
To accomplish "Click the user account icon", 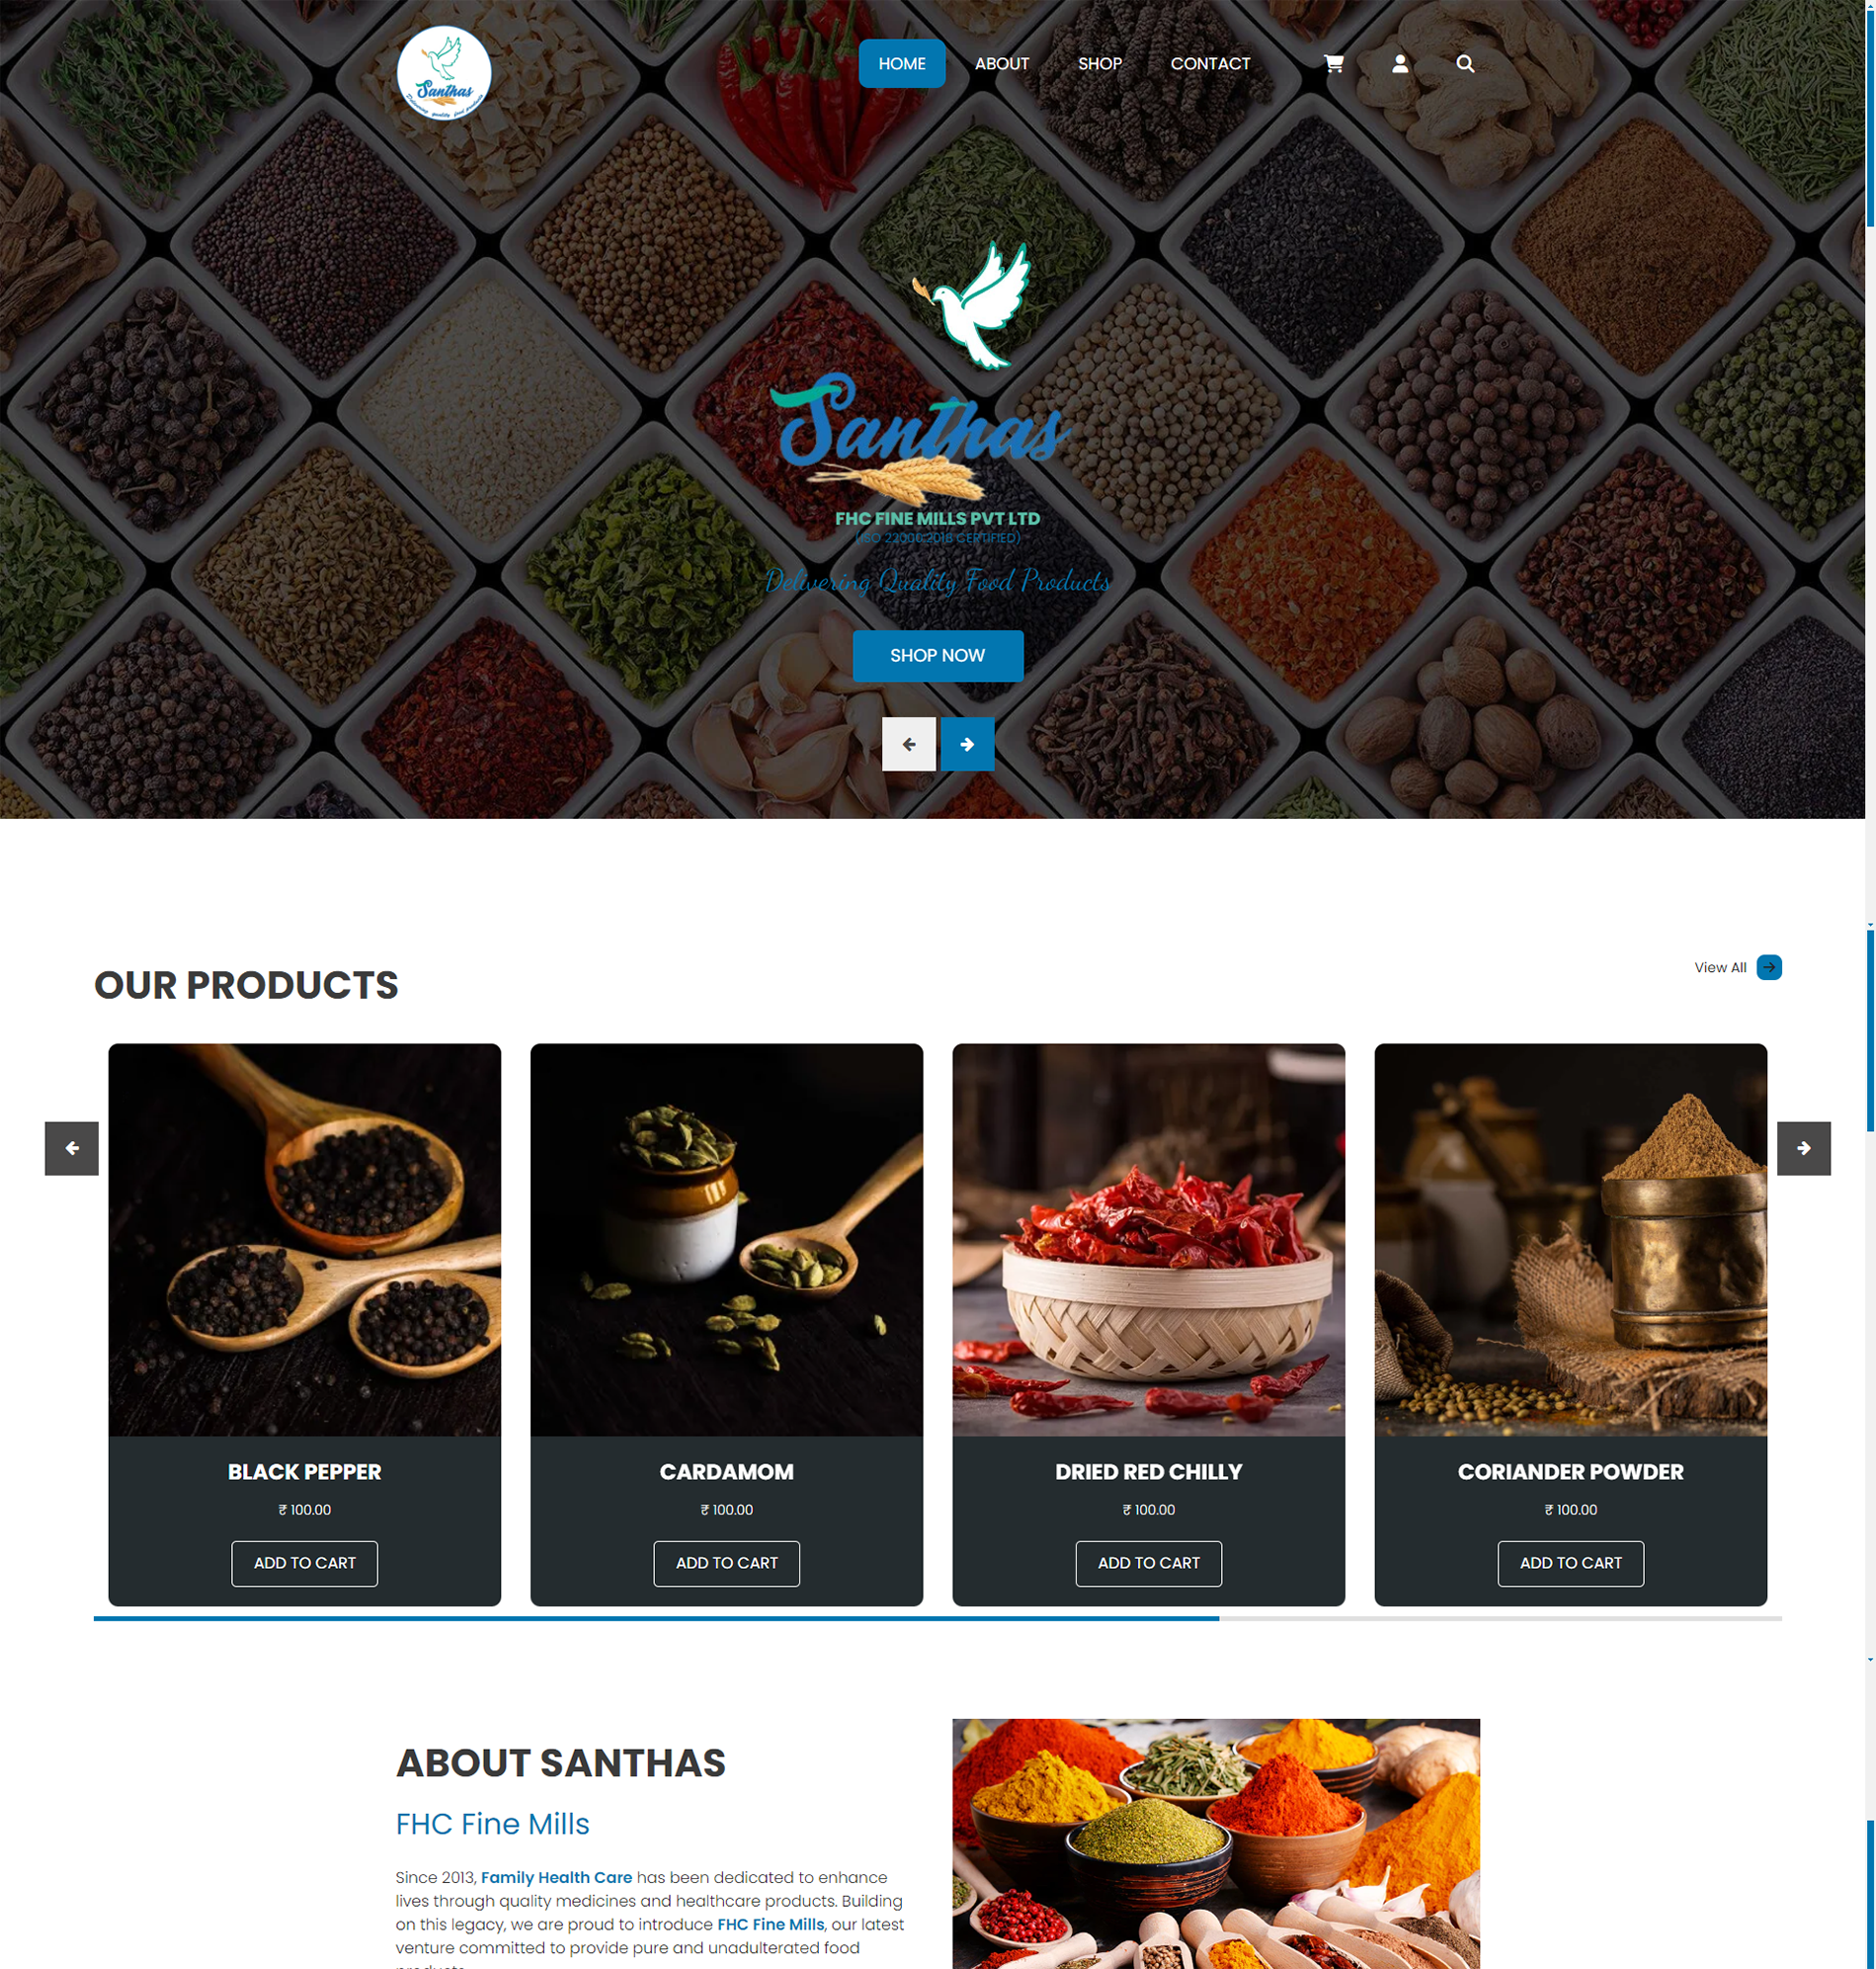I will [x=1400, y=64].
